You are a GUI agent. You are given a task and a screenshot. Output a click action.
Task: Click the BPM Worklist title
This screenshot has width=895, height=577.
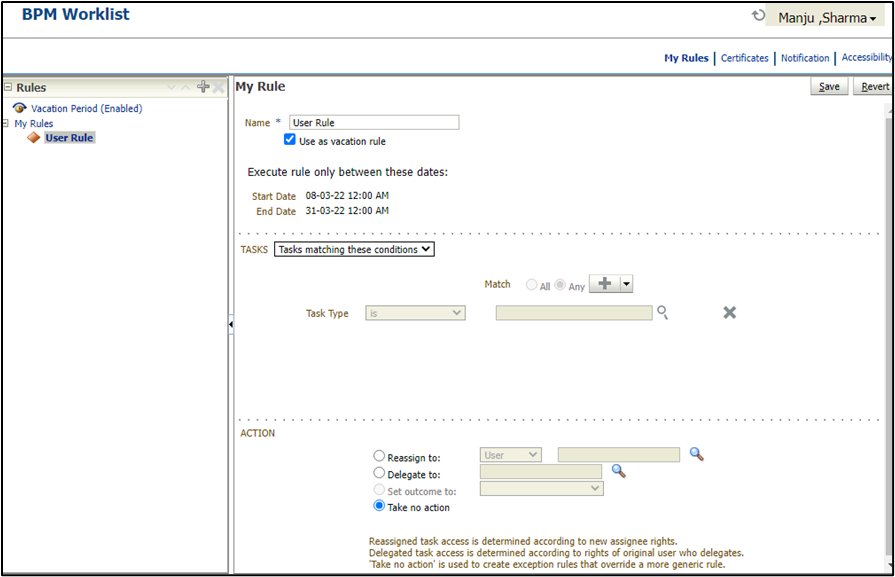76,14
